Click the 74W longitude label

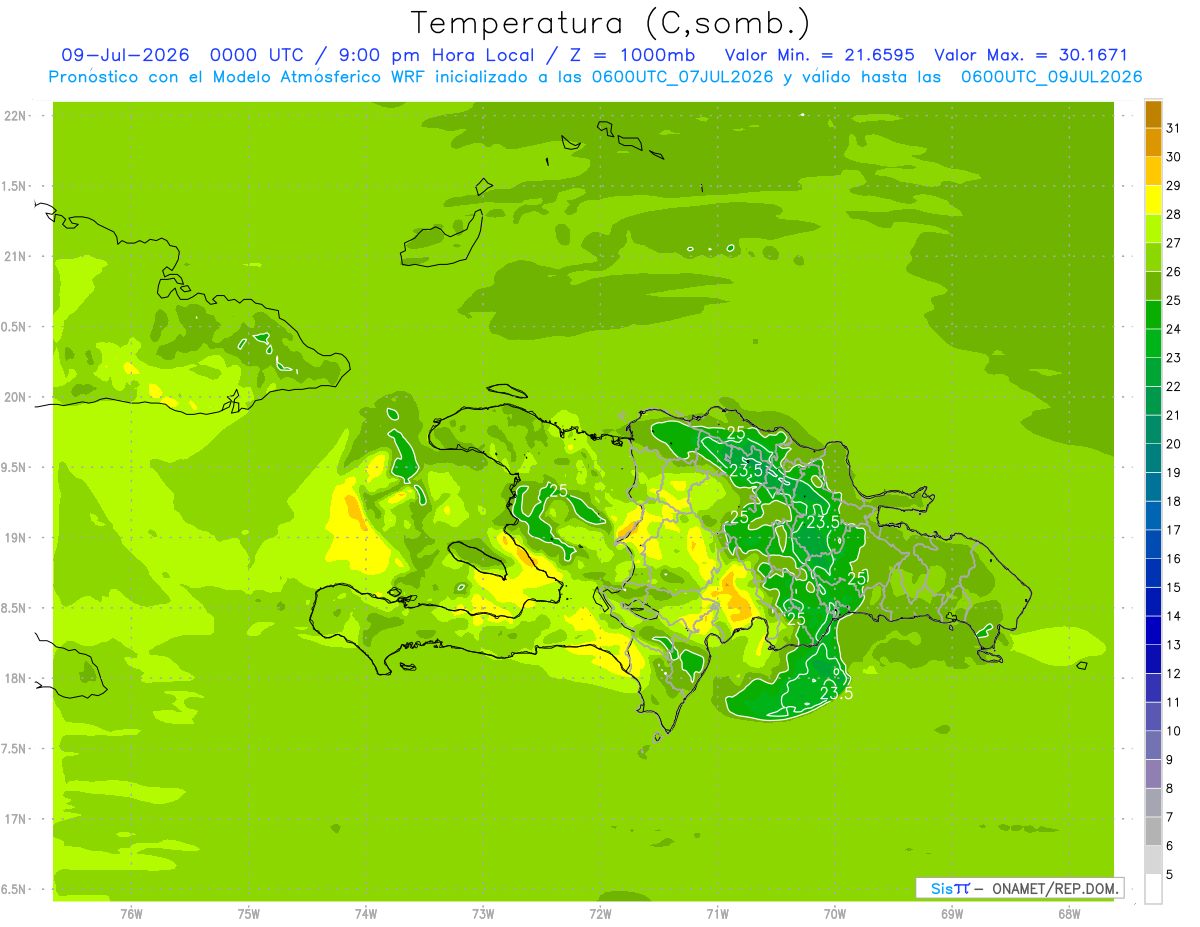point(366,914)
